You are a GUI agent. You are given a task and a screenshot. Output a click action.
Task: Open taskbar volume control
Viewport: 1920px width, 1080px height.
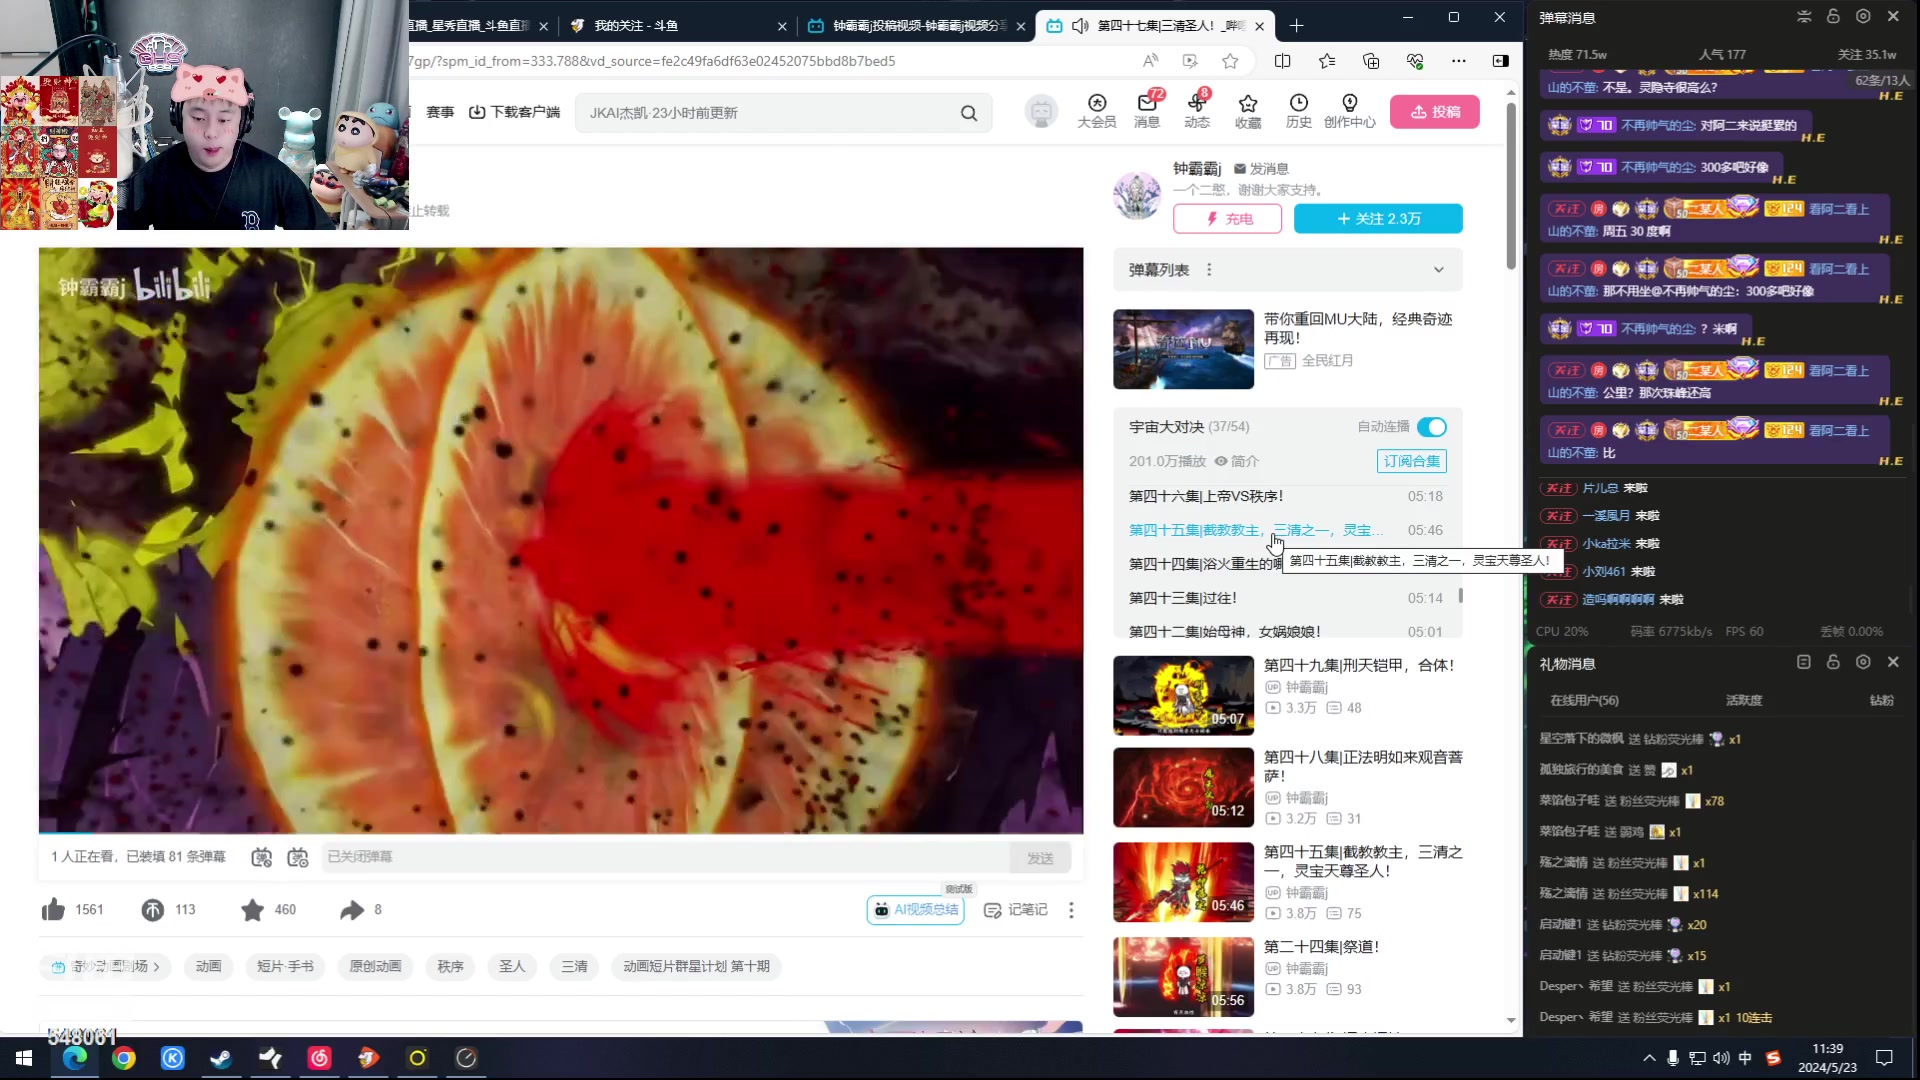[1721, 1058]
